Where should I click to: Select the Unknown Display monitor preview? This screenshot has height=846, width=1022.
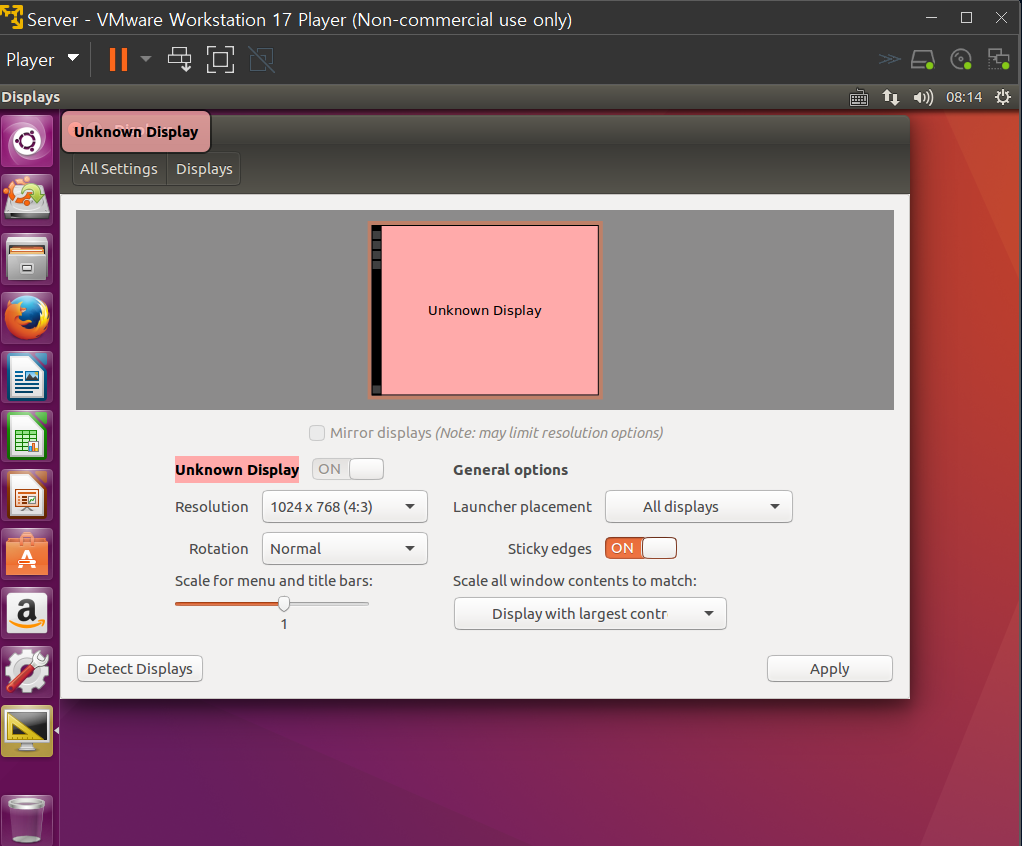click(x=485, y=310)
